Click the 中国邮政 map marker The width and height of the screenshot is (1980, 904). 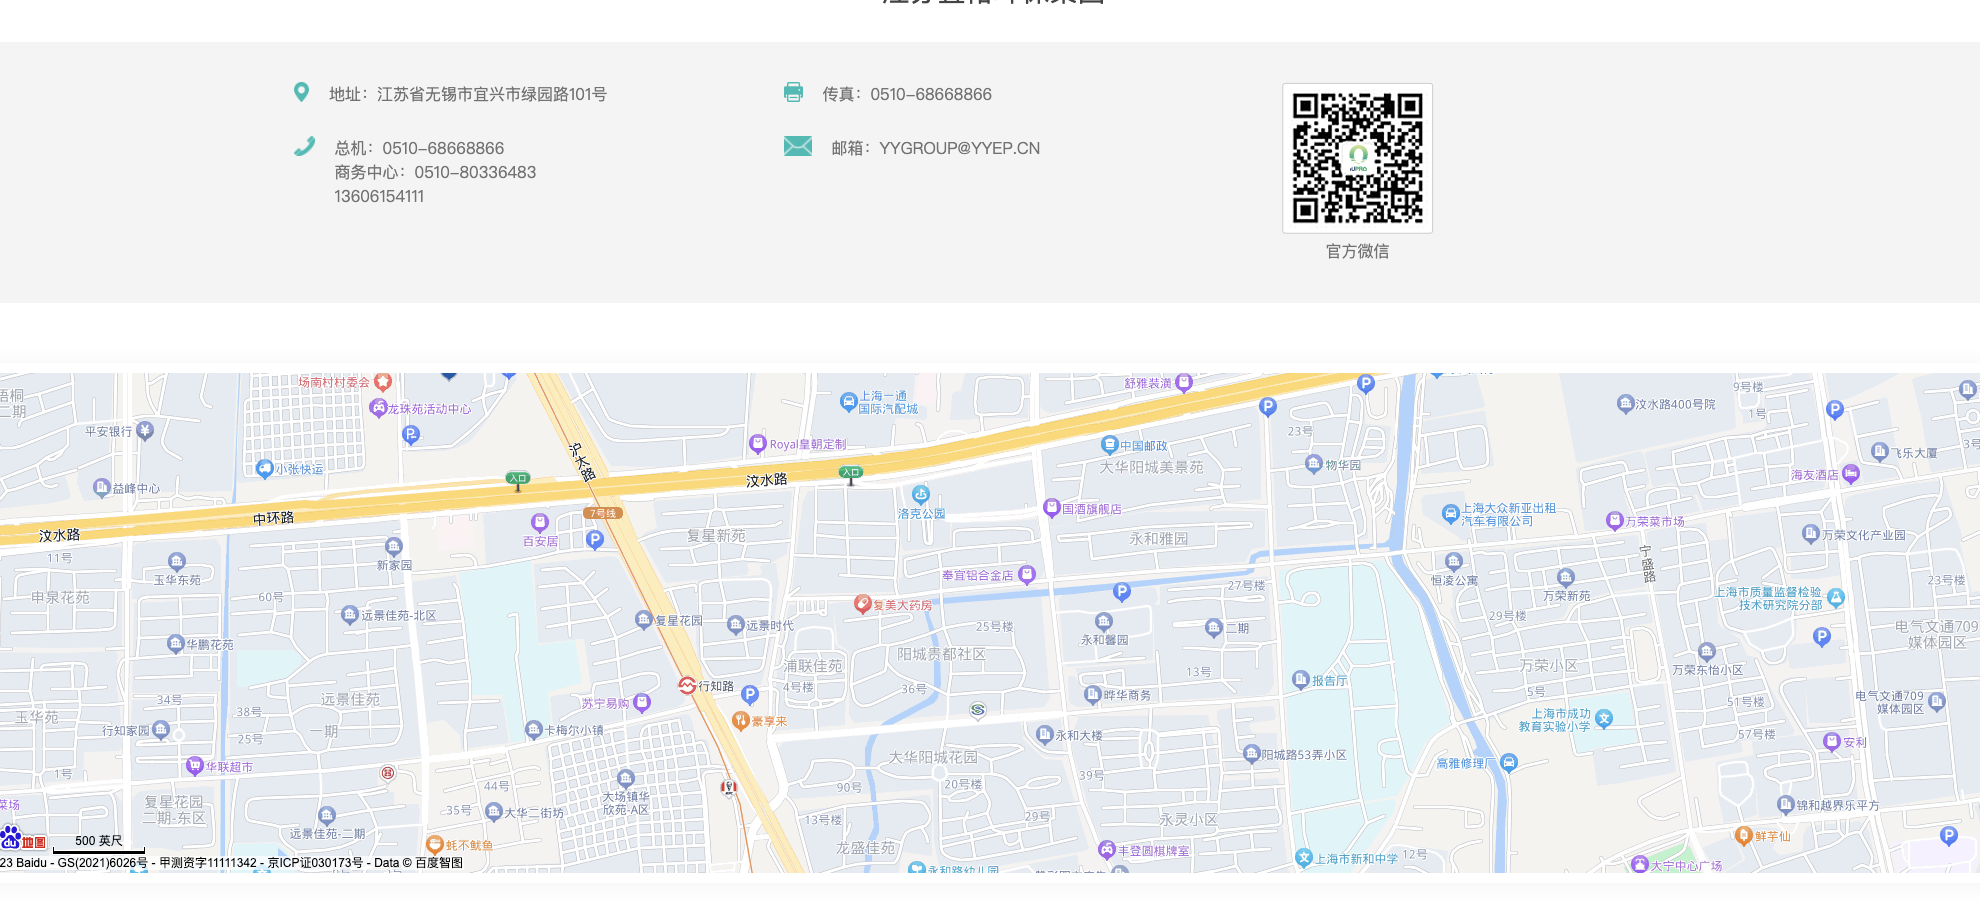pyautogui.click(x=1109, y=445)
